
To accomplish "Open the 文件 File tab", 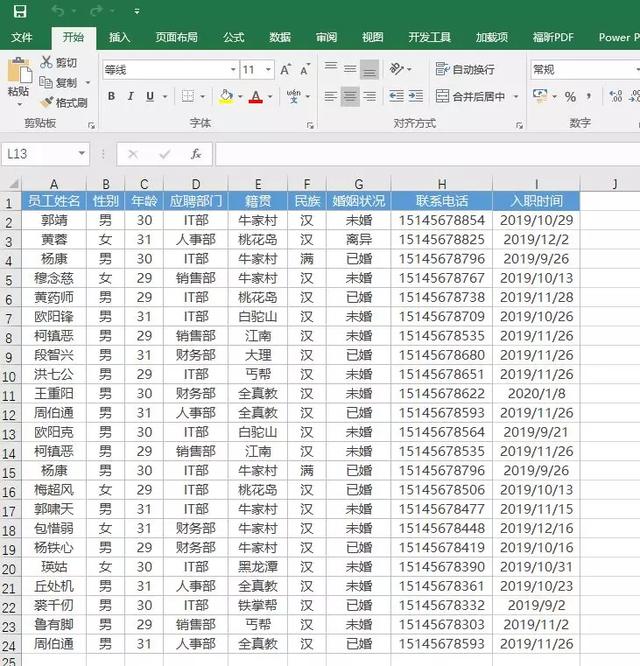I will 22,37.
